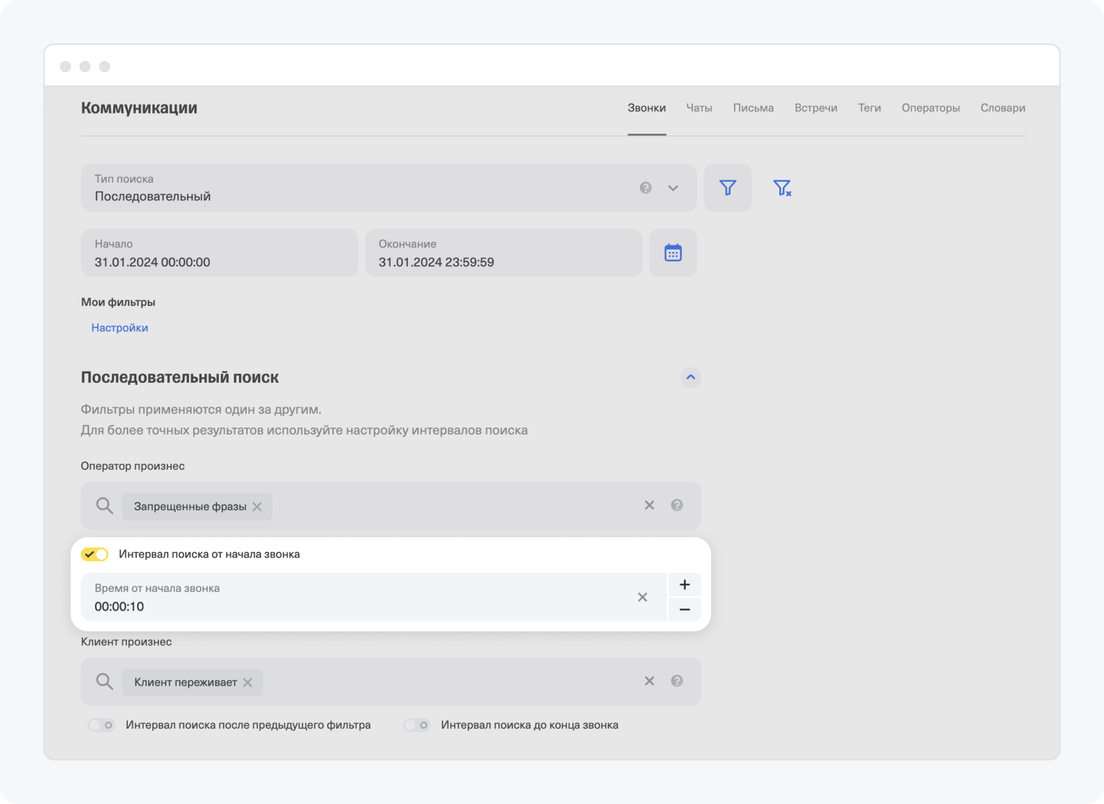The width and height of the screenshot is (1104, 804).
Task: Click help icon in Тип поиска field
Action: [646, 188]
